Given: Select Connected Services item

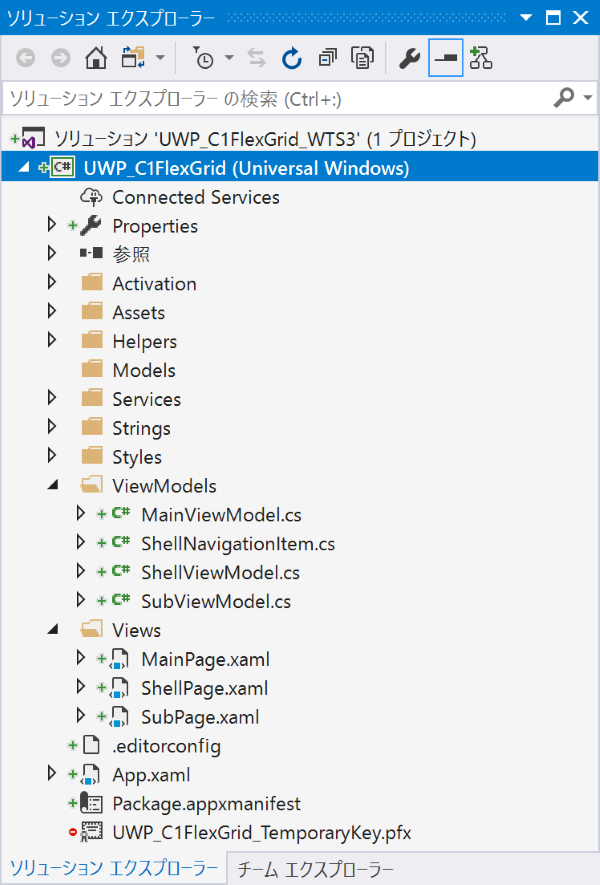Looking at the screenshot, I should coord(196,197).
